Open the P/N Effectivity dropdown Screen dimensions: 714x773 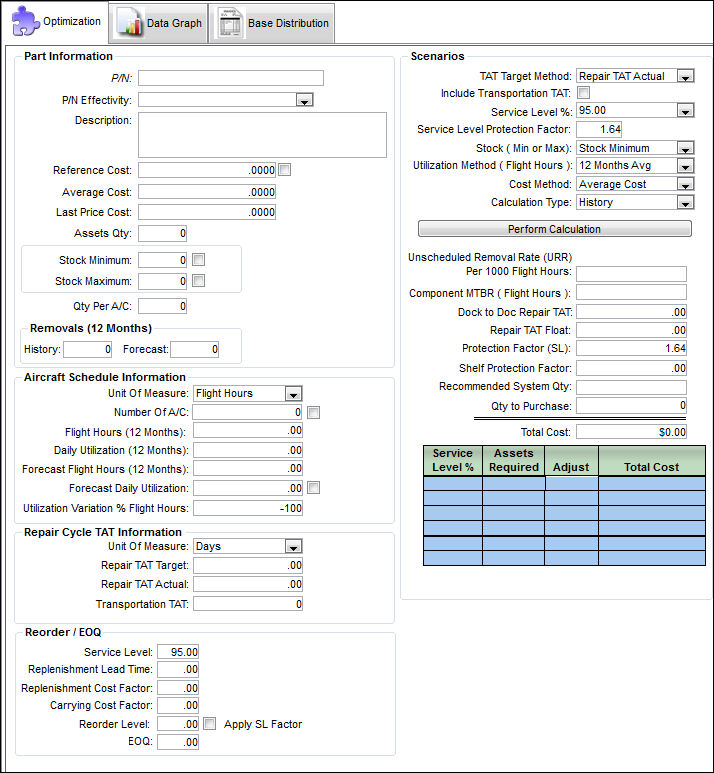pos(305,101)
